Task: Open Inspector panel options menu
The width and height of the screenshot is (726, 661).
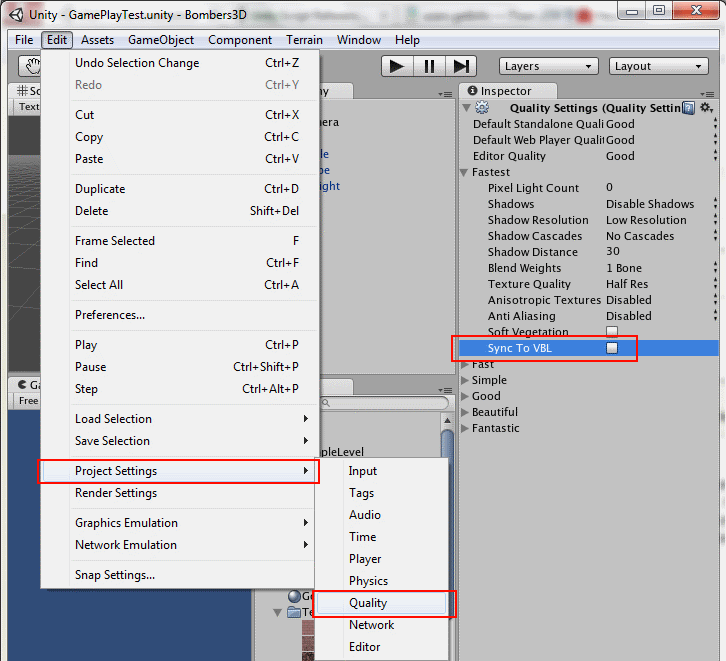Action: (707, 94)
